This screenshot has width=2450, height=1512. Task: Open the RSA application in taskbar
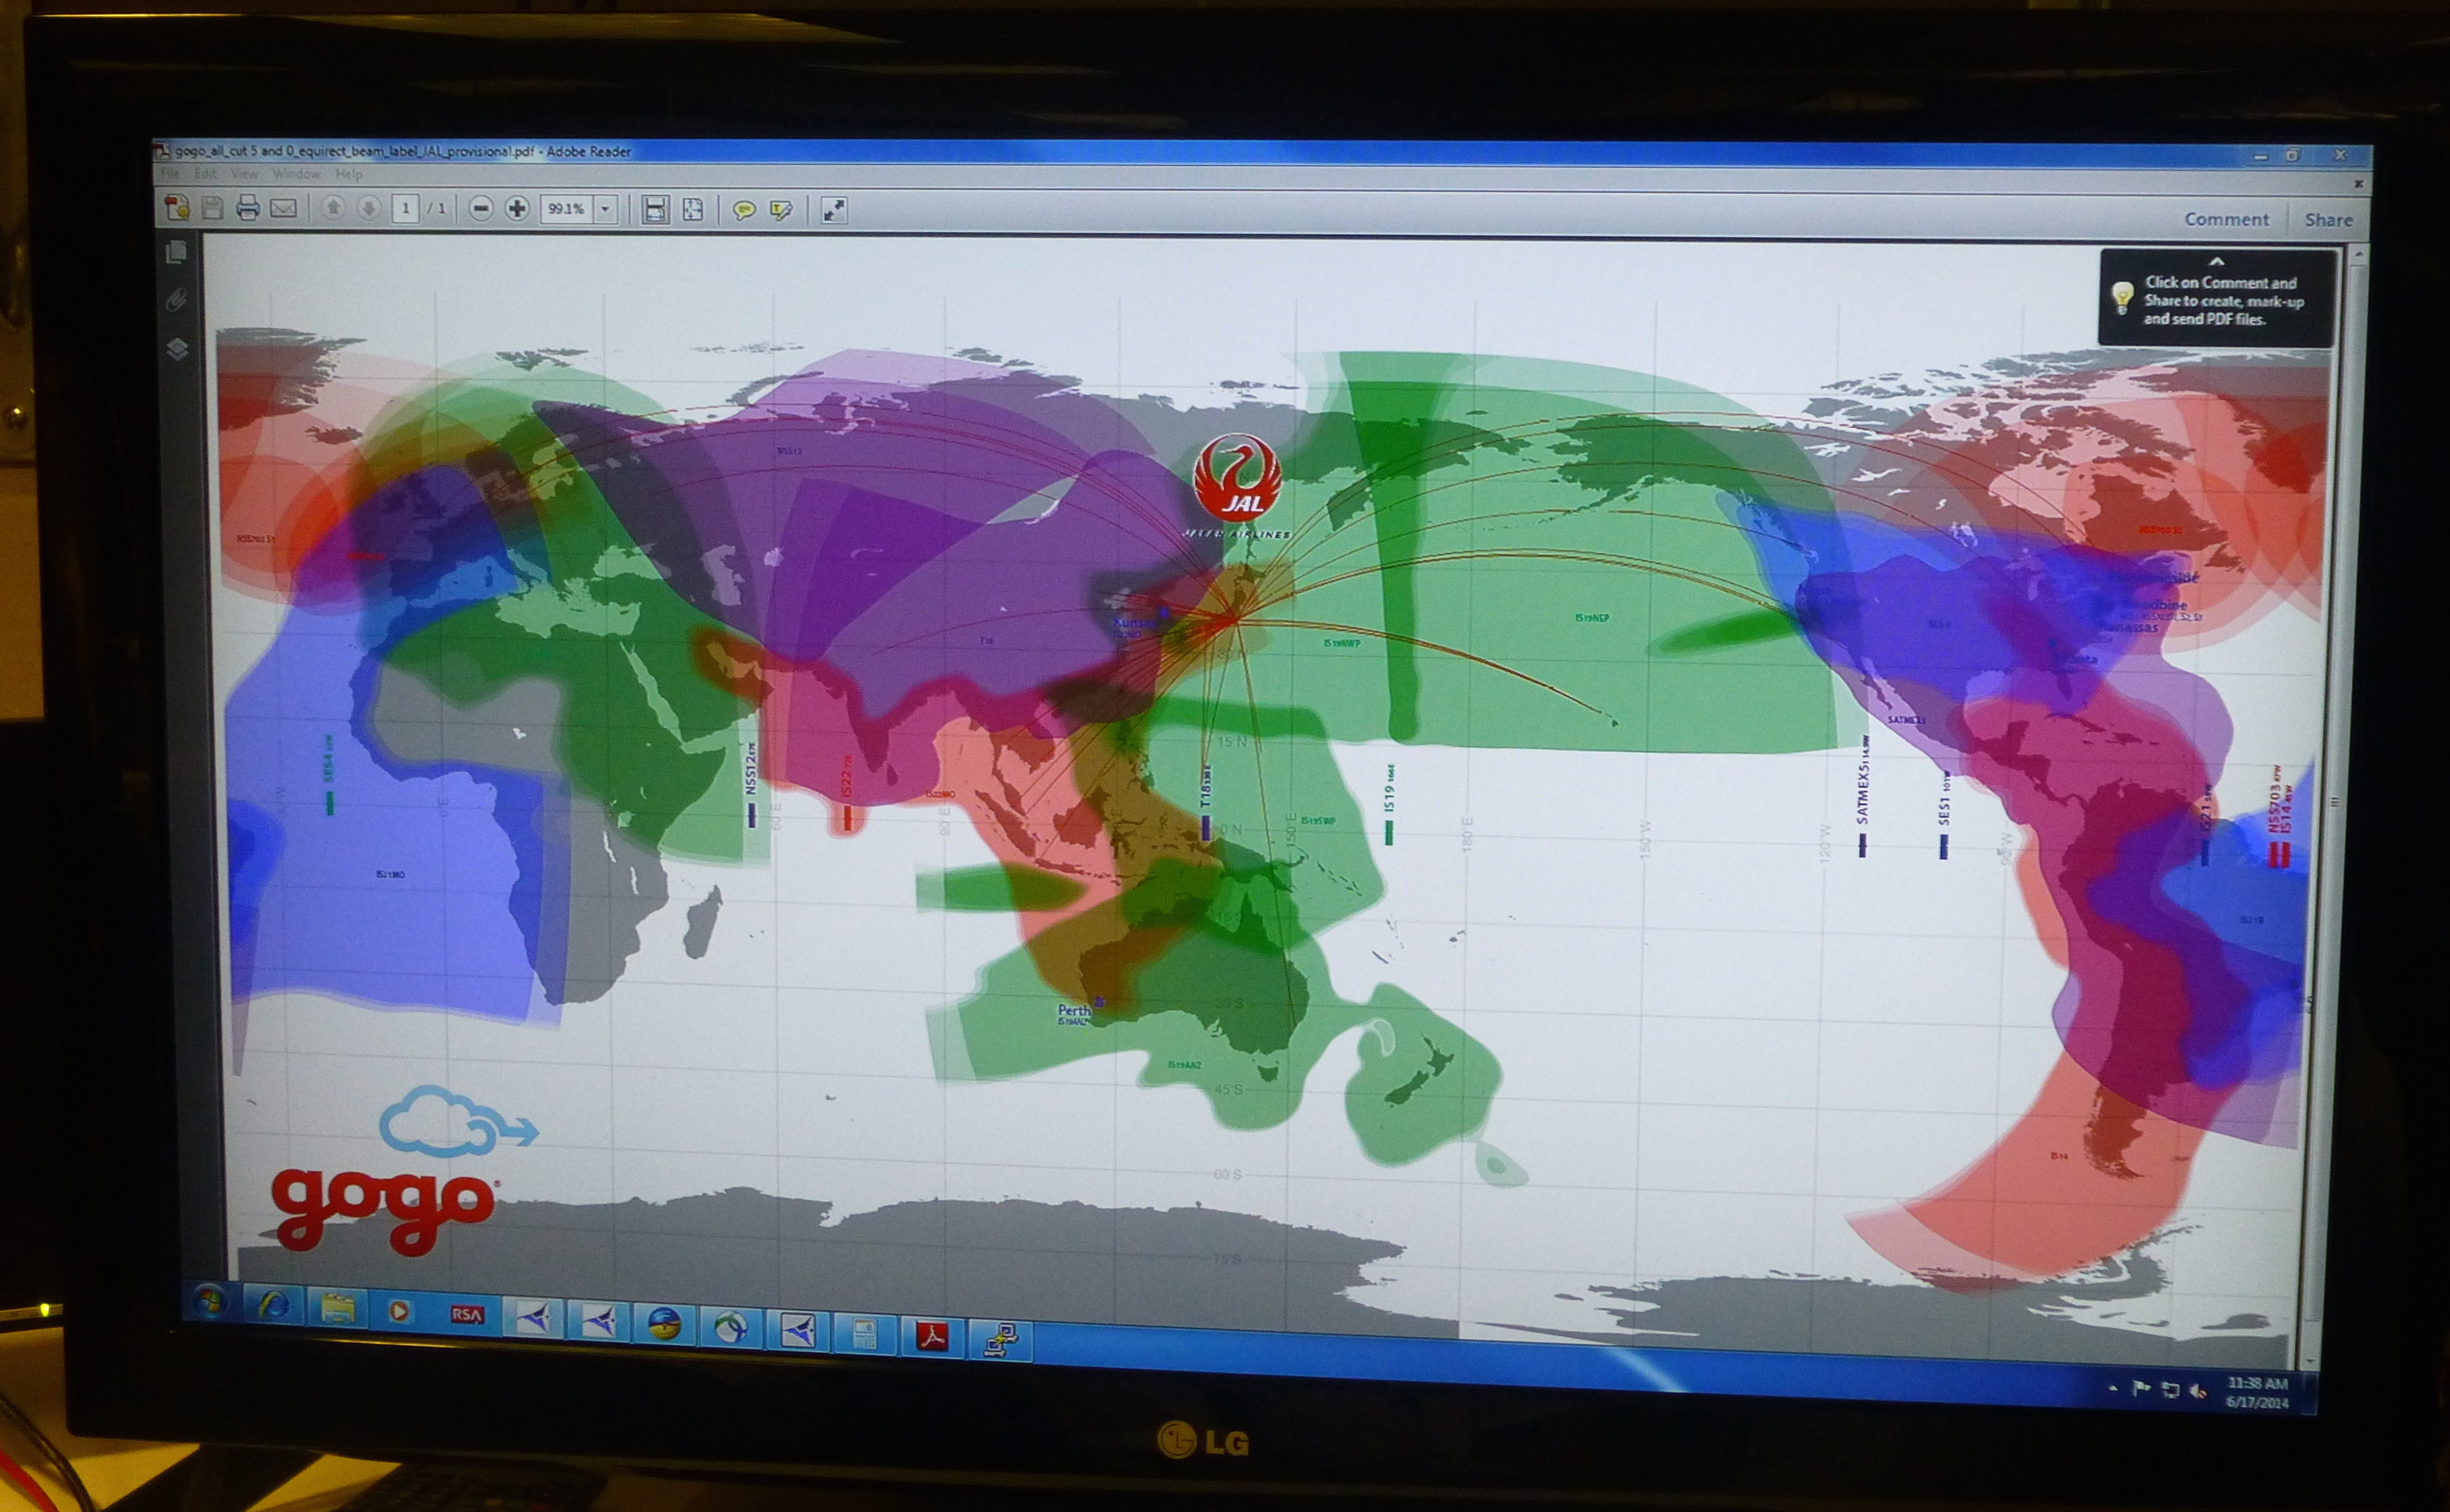pos(467,1315)
